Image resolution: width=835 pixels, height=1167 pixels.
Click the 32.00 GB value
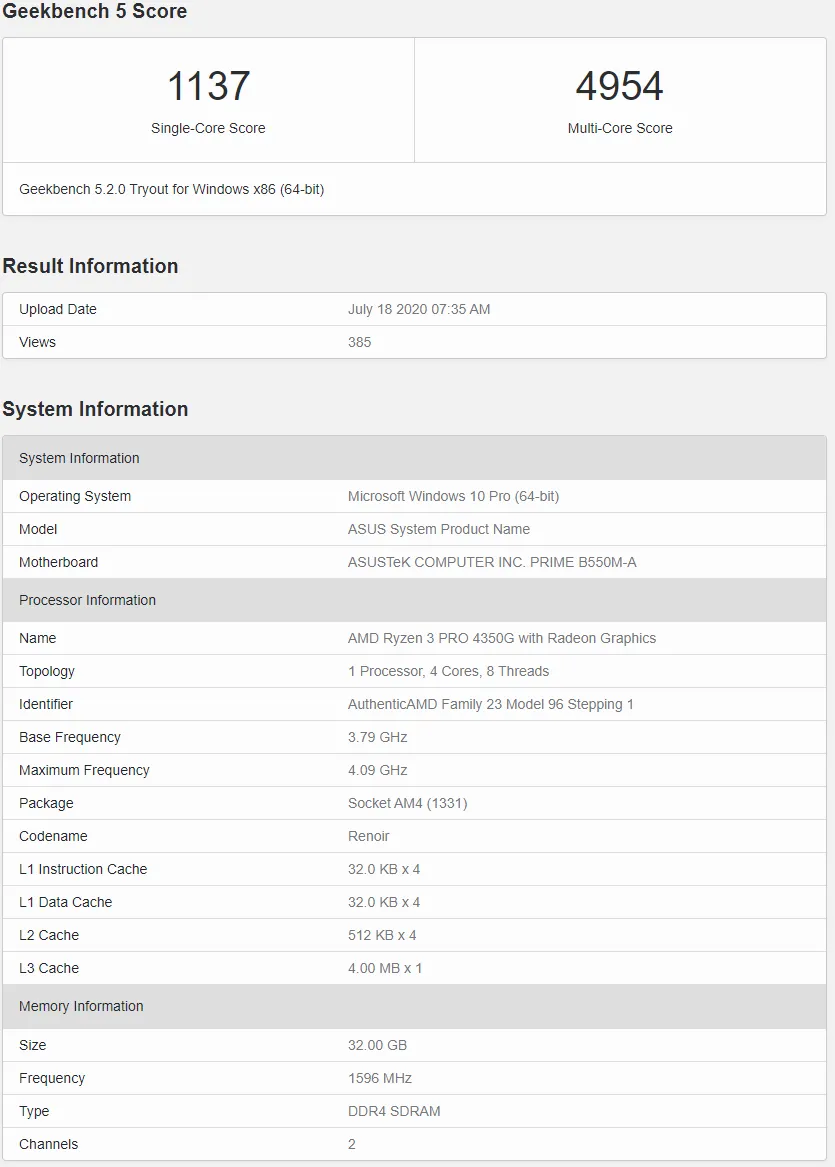[377, 1045]
